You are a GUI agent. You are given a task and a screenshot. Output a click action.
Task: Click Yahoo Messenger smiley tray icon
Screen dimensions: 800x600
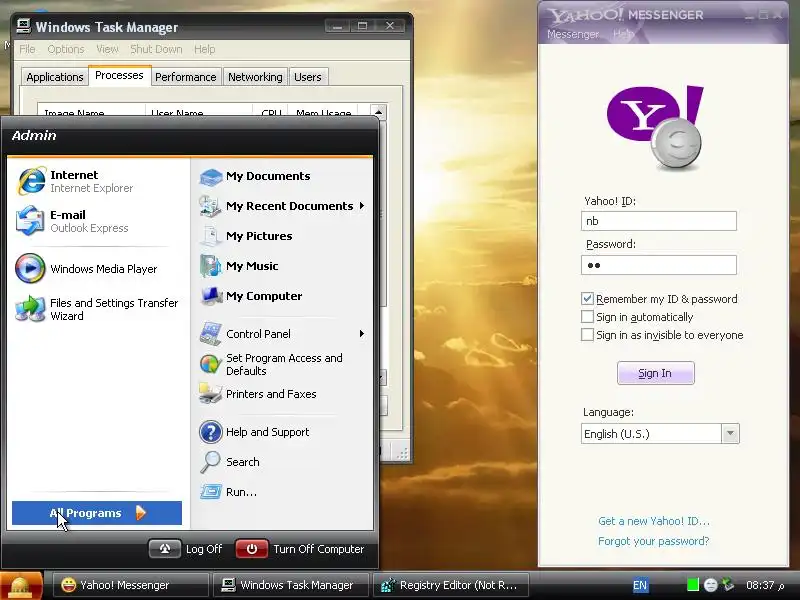[x=710, y=585]
